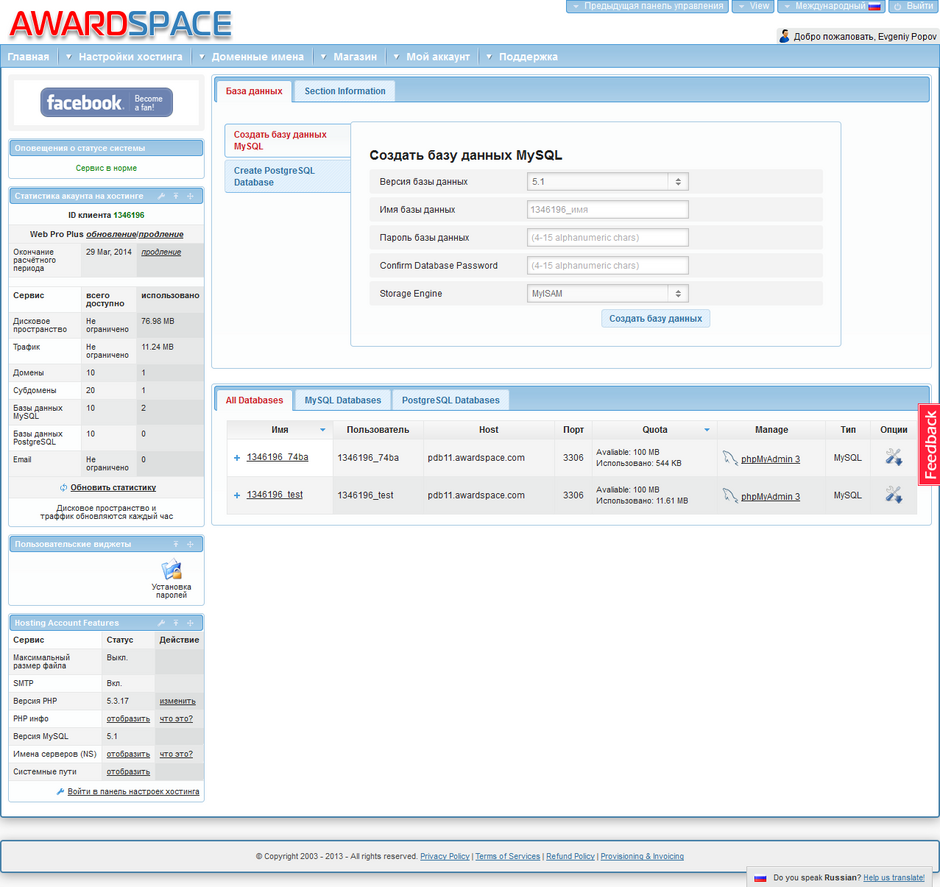Click move handle icon of the Hosting Account Features widget
The image size is (940, 887).
click(190, 623)
